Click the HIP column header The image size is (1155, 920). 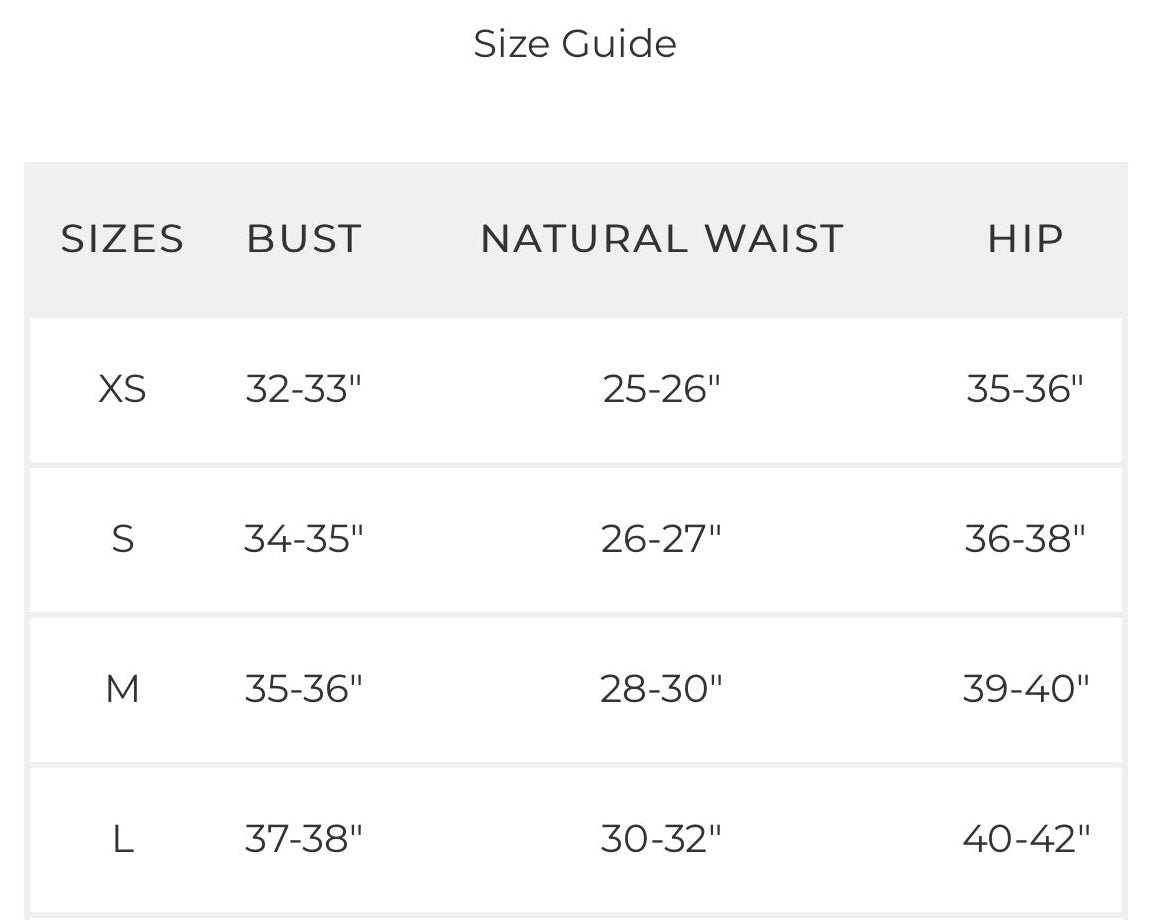coord(1025,239)
